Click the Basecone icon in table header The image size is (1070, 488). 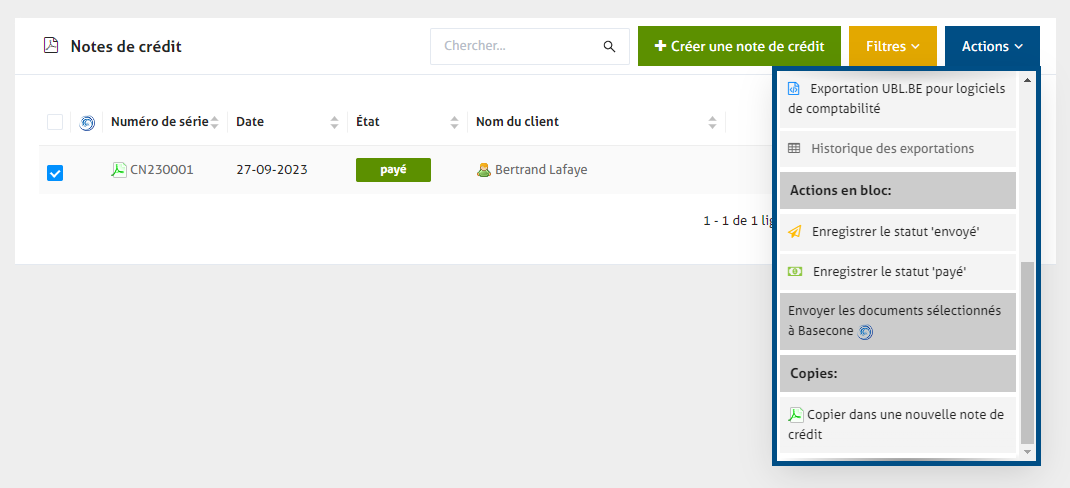tap(87, 123)
